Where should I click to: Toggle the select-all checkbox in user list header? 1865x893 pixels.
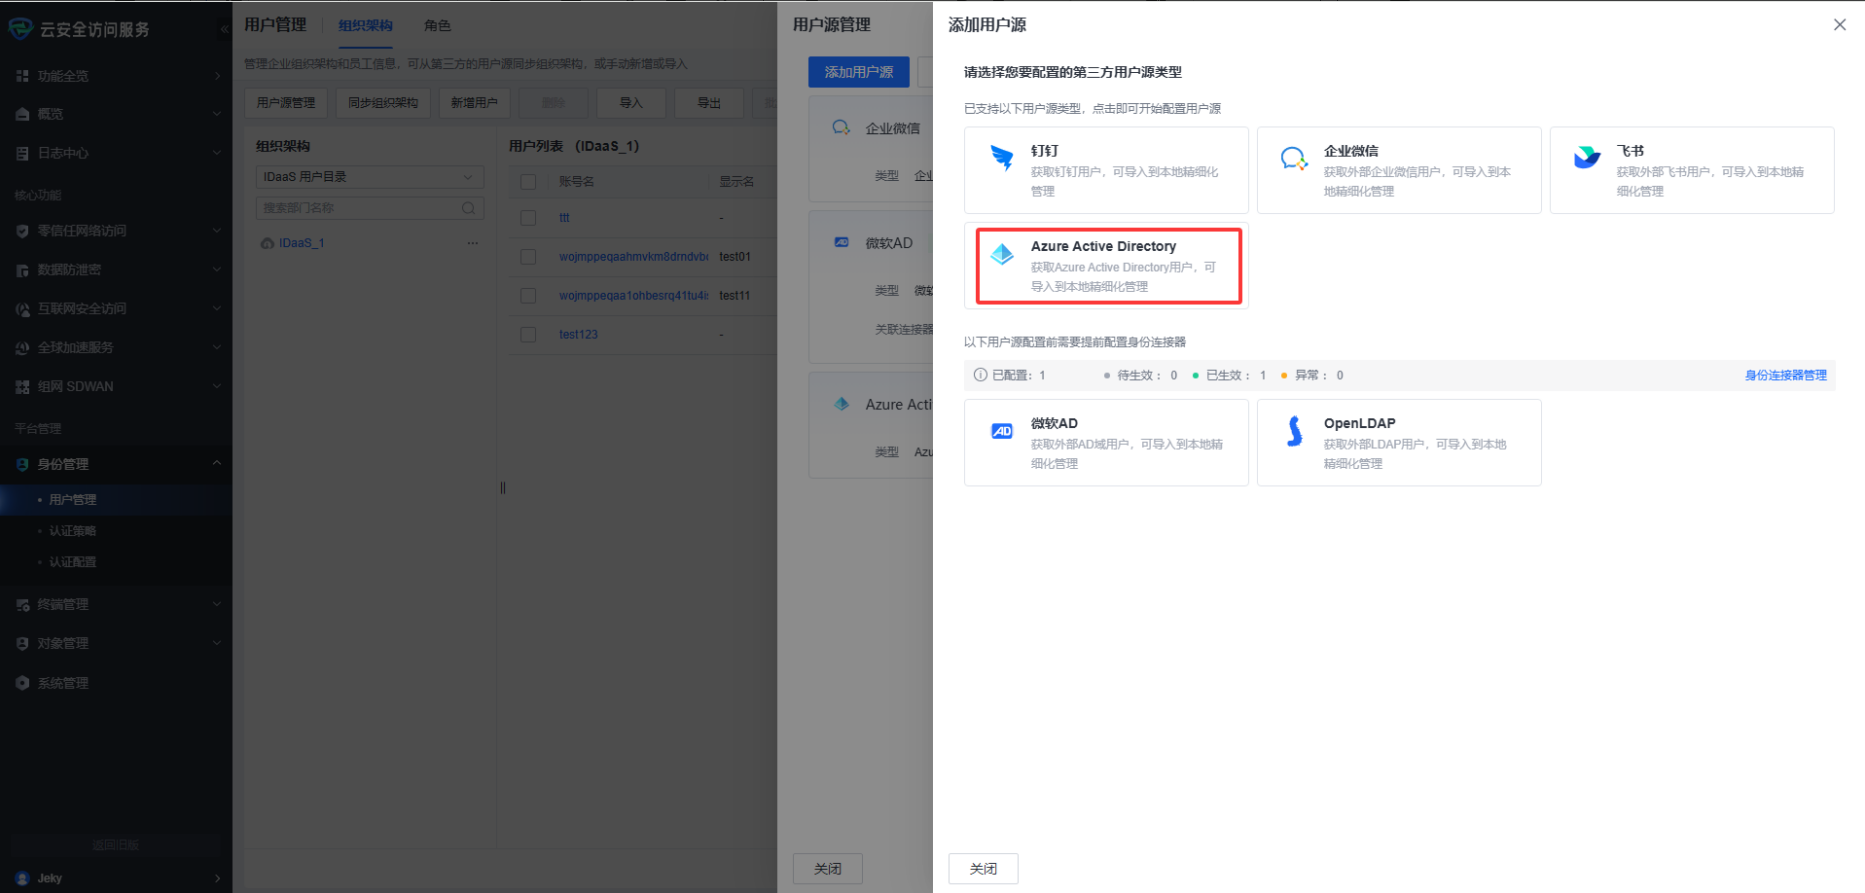pyautogui.click(x=528, y=182)
